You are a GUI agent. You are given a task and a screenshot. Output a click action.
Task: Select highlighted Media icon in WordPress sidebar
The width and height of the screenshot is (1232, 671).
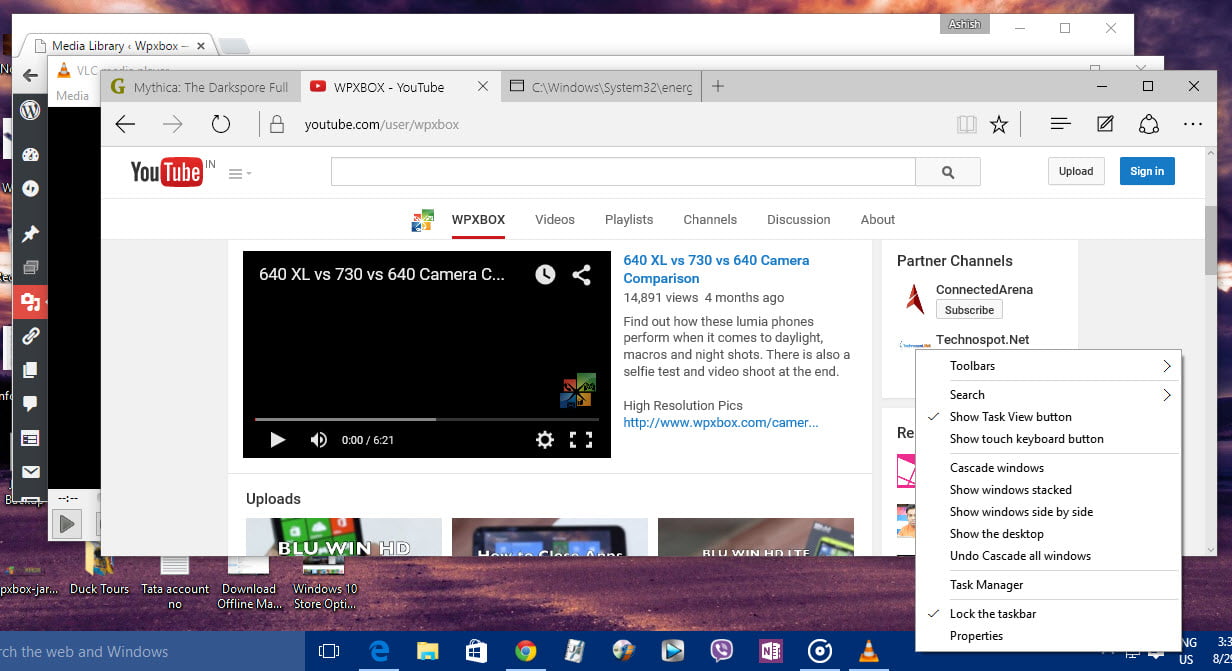click(x=30, y=302)
